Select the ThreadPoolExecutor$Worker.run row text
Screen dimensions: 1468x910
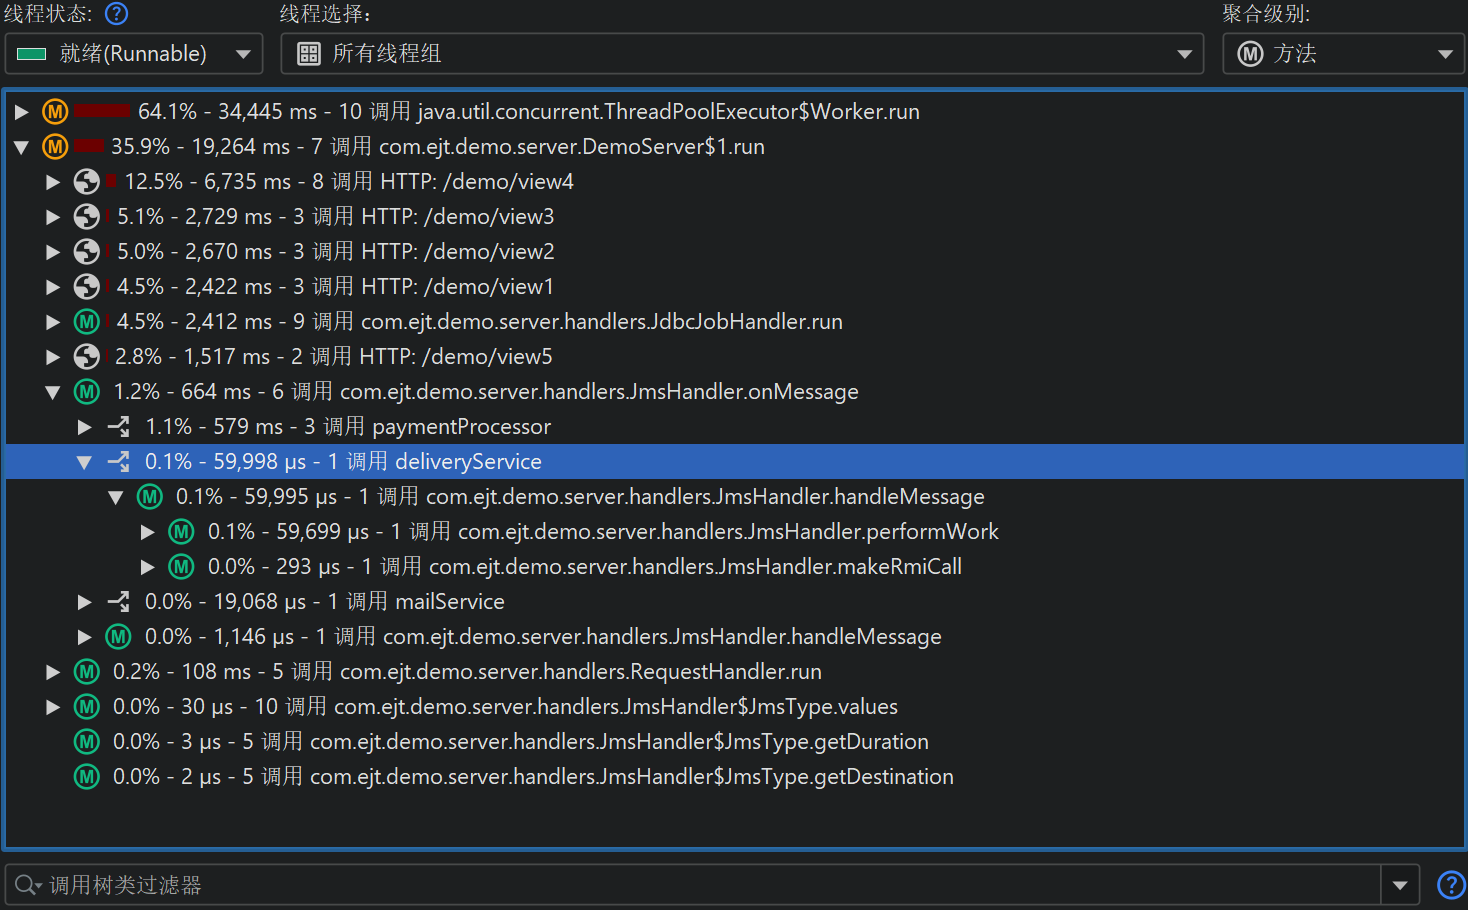pyautogui.click(x=529, y=112)
